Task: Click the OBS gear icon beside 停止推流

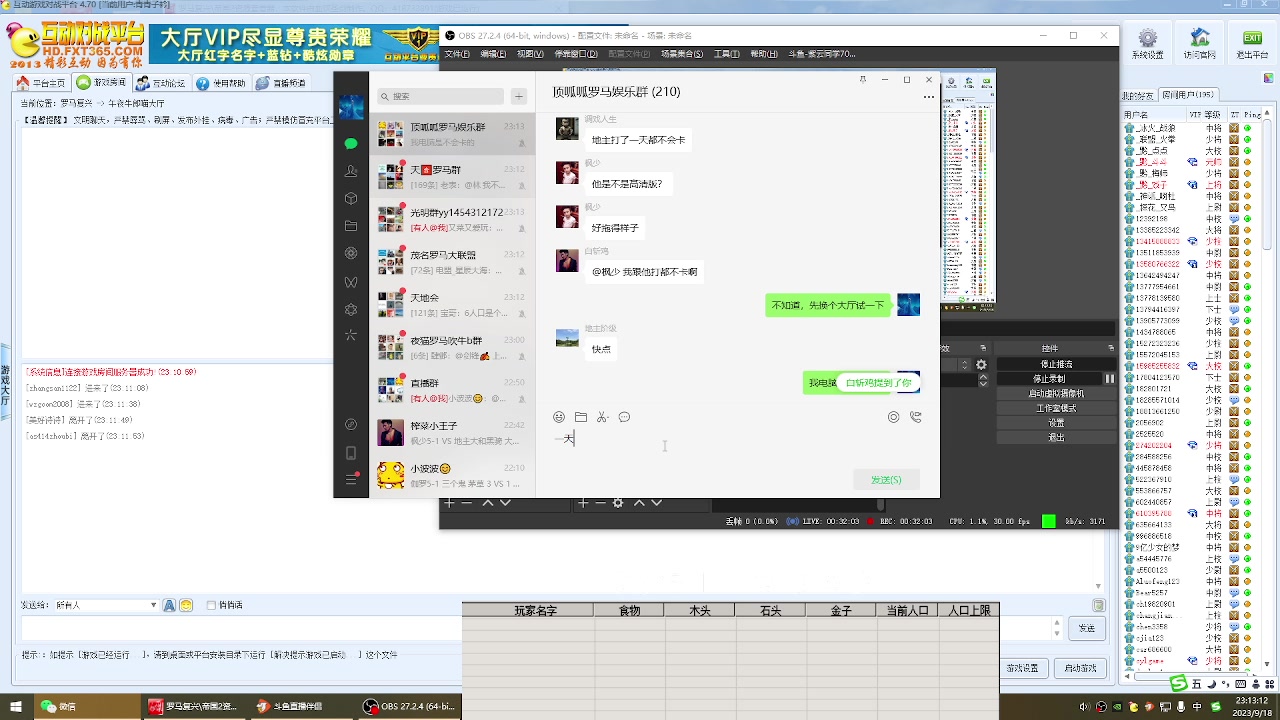Action: point(981,365)
